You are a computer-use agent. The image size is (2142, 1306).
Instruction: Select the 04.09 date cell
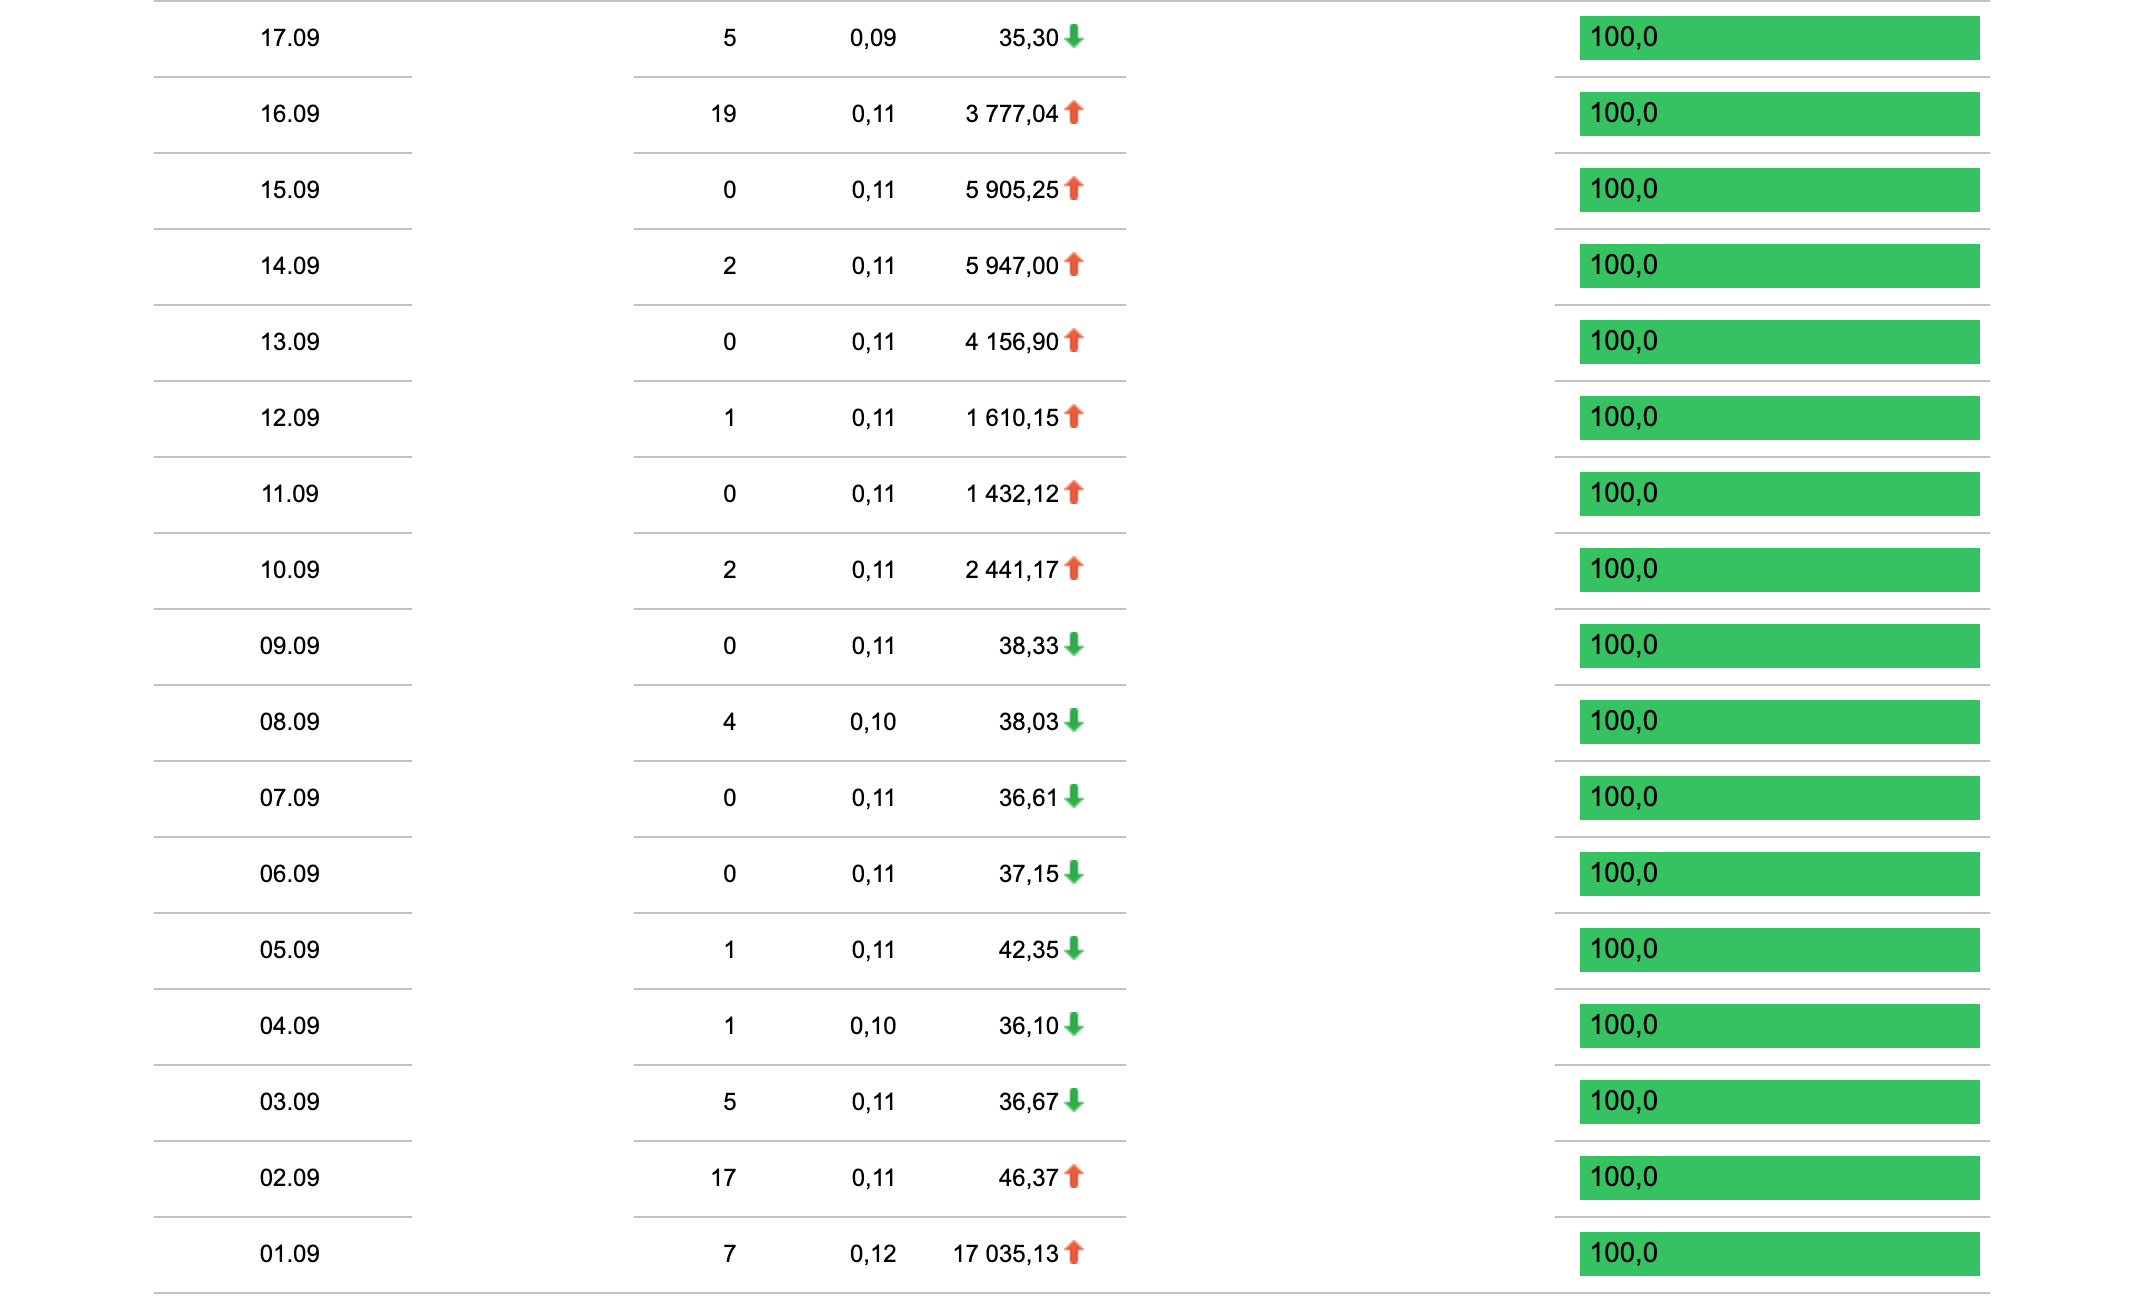tap(290, 1026)
